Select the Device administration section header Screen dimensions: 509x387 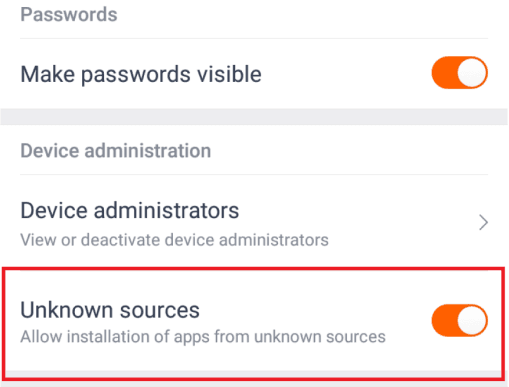(116, 151)
